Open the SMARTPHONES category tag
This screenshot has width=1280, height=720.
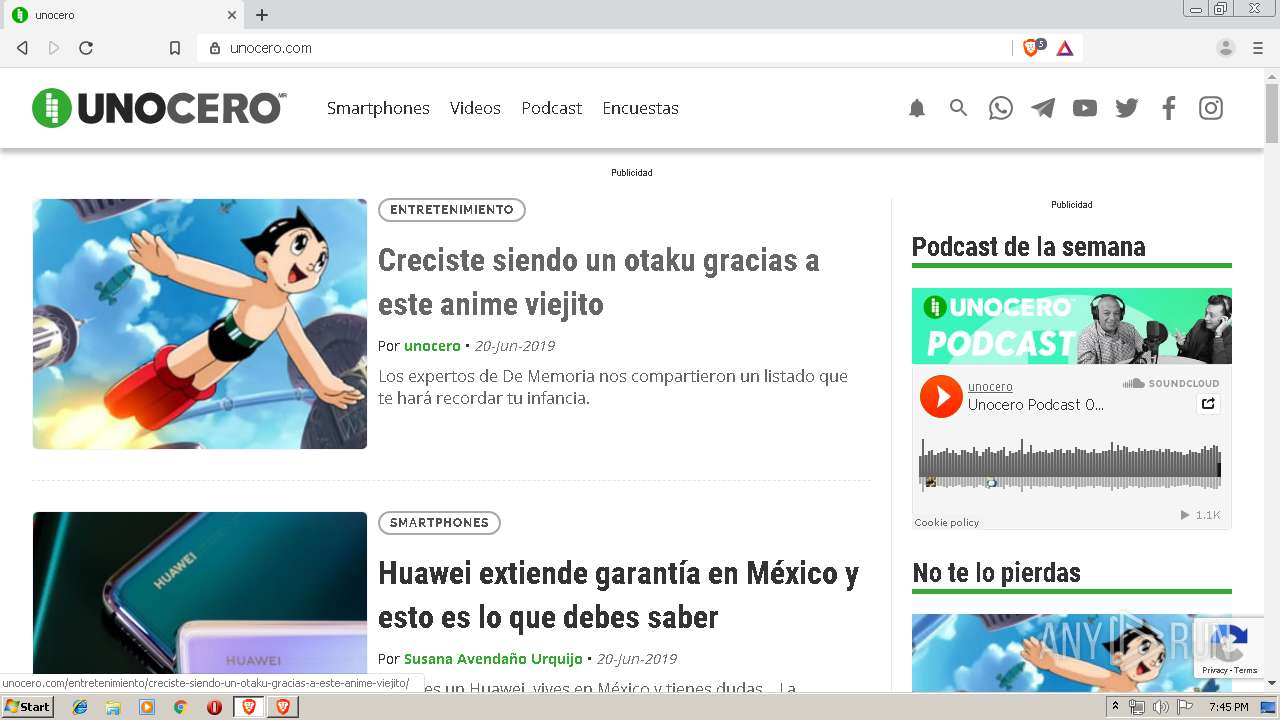[x=439, y=523]
